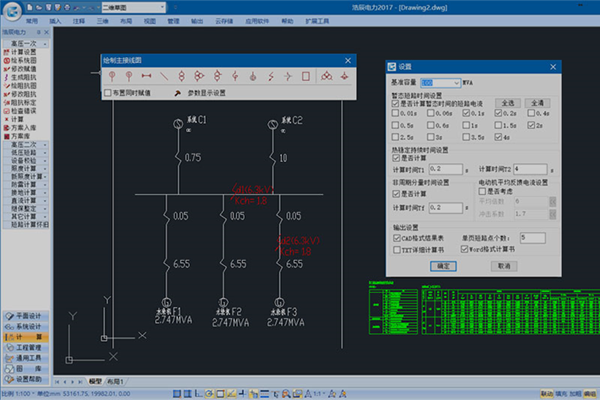The width and height of the screenshot is (600, 400).
Task: Open the 常用 ribbon tab
Action: pos(32,21)
